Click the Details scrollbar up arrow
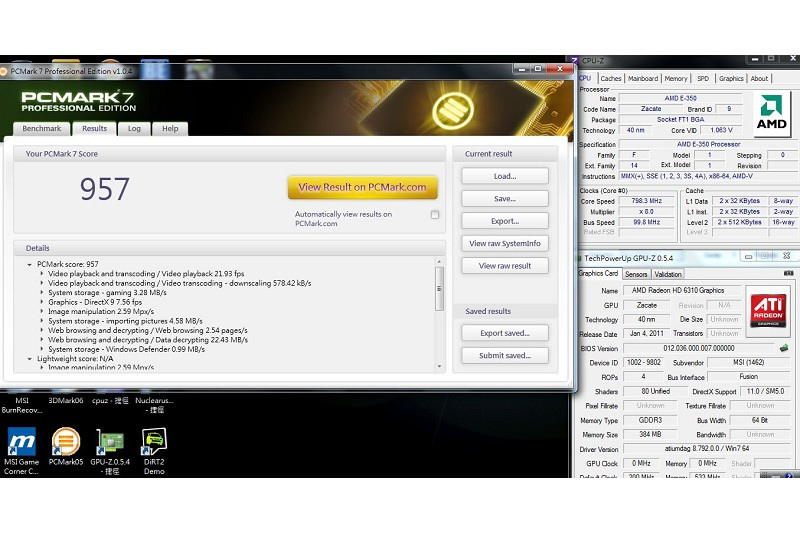This screenshot has width=800, height=533. pyautogui.click(x=439, y=262)
